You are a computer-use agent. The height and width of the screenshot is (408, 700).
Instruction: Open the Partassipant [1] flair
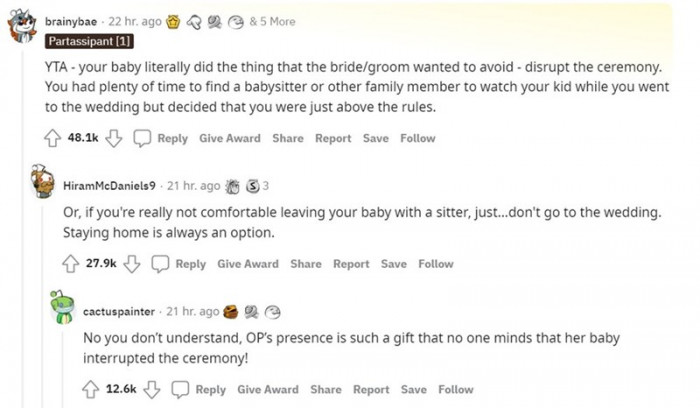point(89,42)
